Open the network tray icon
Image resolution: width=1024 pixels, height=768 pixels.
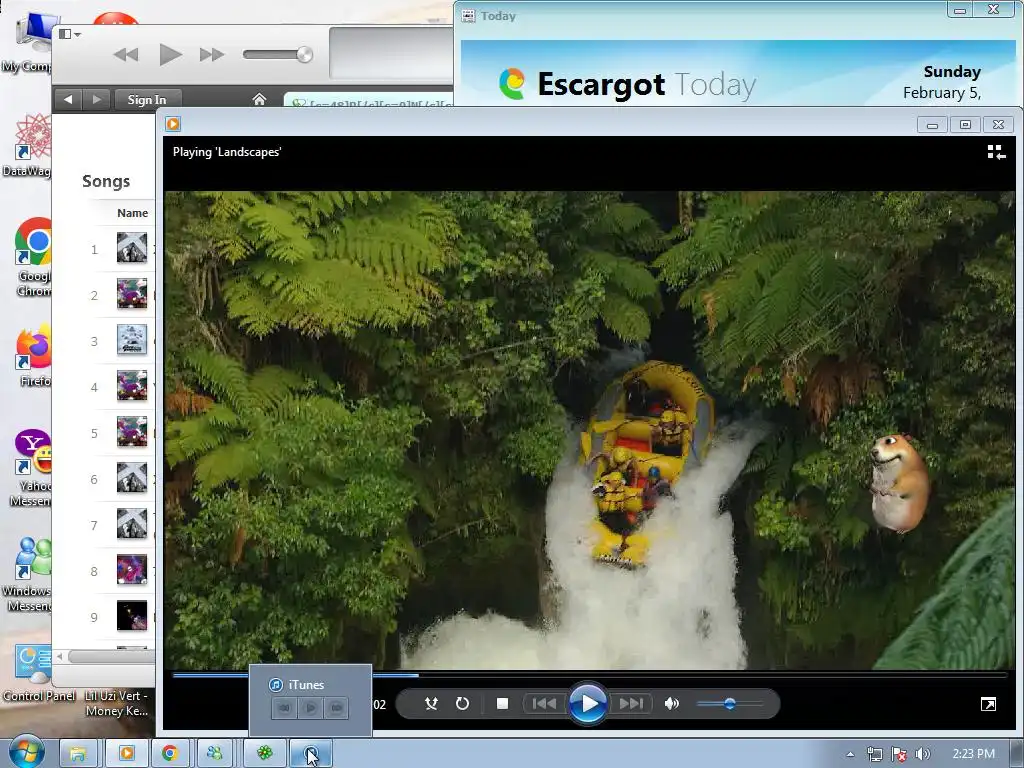874,754
